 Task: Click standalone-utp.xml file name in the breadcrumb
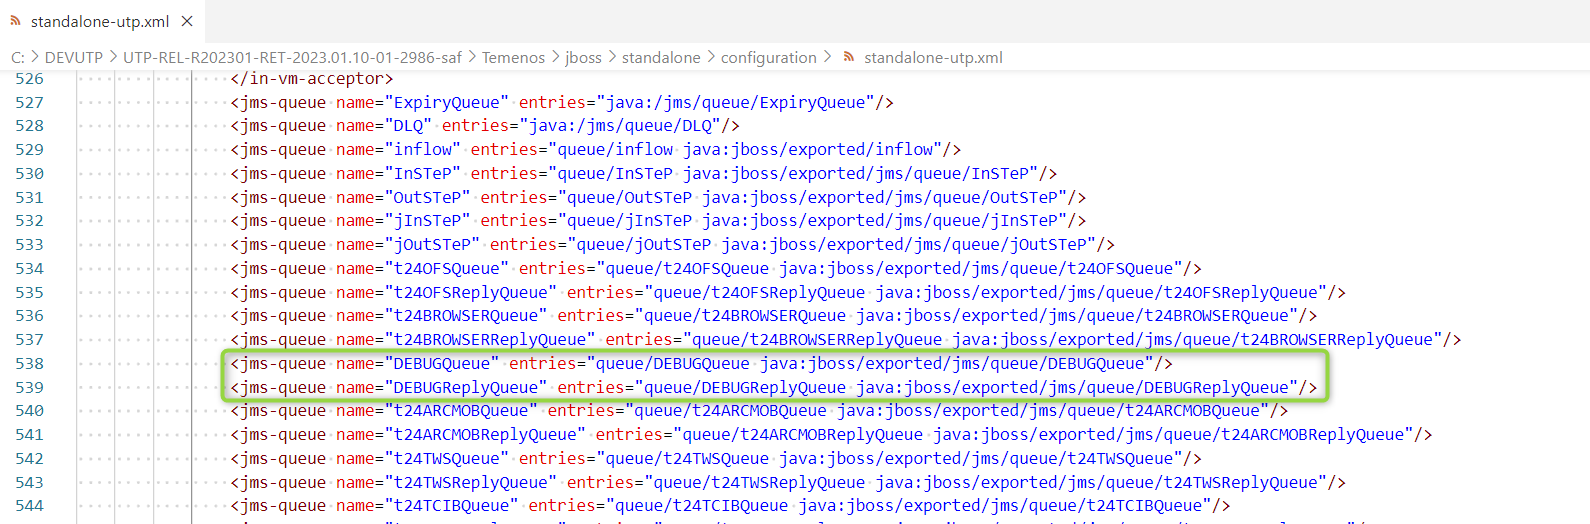(x=933, y=57)
